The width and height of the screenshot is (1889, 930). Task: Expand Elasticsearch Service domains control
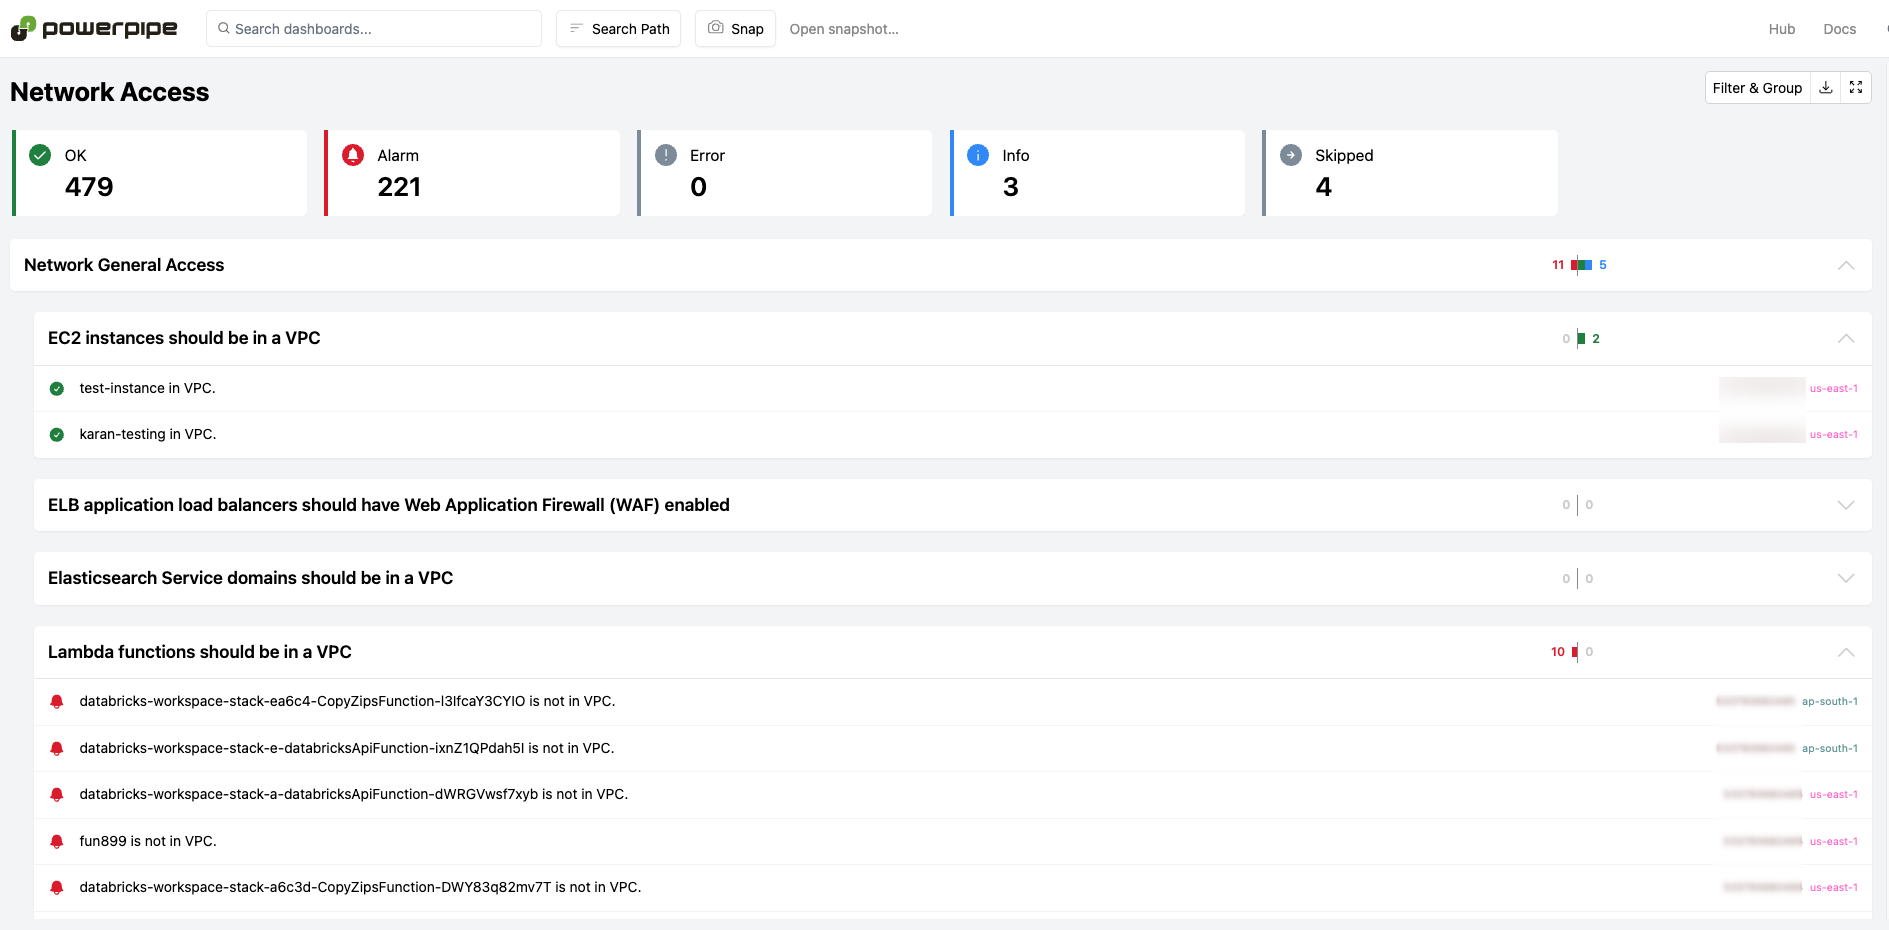pos(1846,578)
